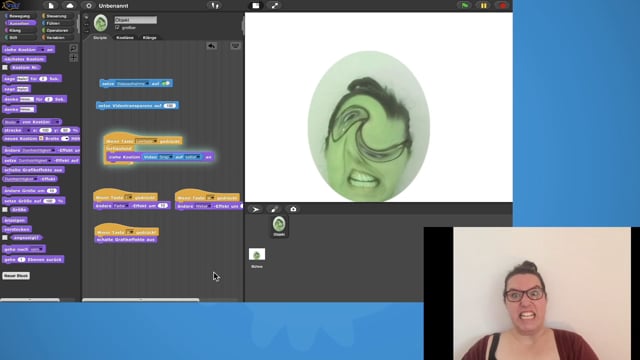
Task: Click the schalte Grafikeffekte aus palette block
Action: click(x=33, y=170)
